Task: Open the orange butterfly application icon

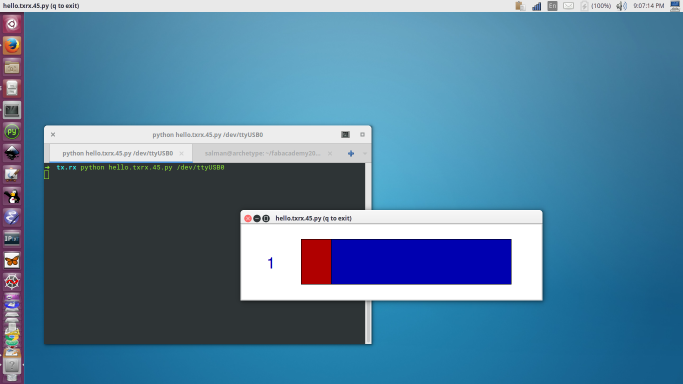Action: (x=12, y=261)
